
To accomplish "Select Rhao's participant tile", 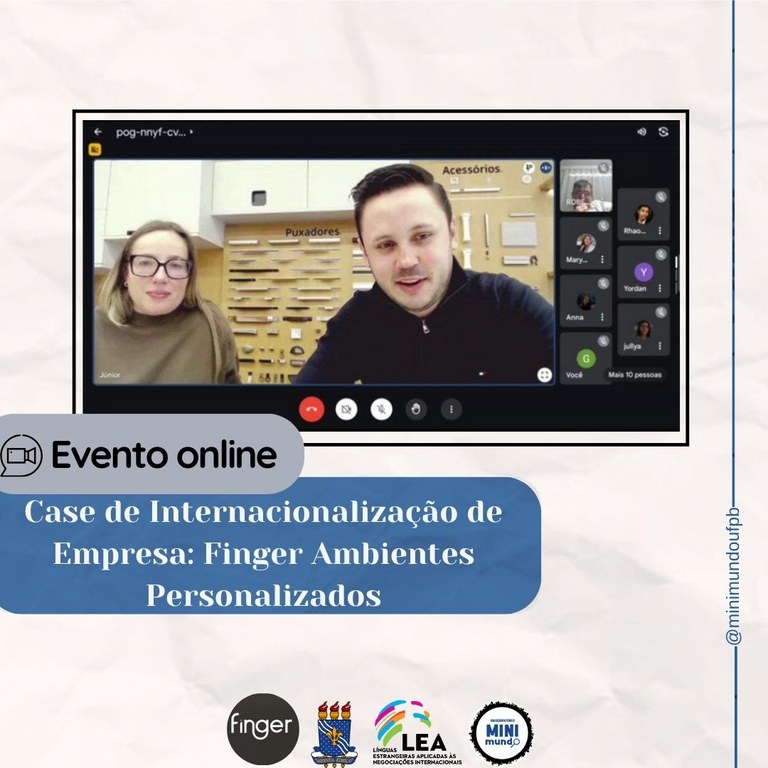I will pos(642,214).
